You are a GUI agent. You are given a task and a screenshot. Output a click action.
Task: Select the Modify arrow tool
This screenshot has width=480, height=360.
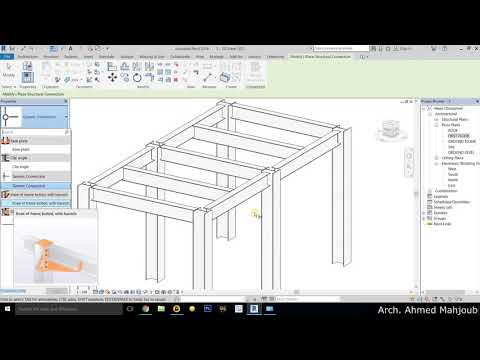pyautogui.click(x=9, y=69)
